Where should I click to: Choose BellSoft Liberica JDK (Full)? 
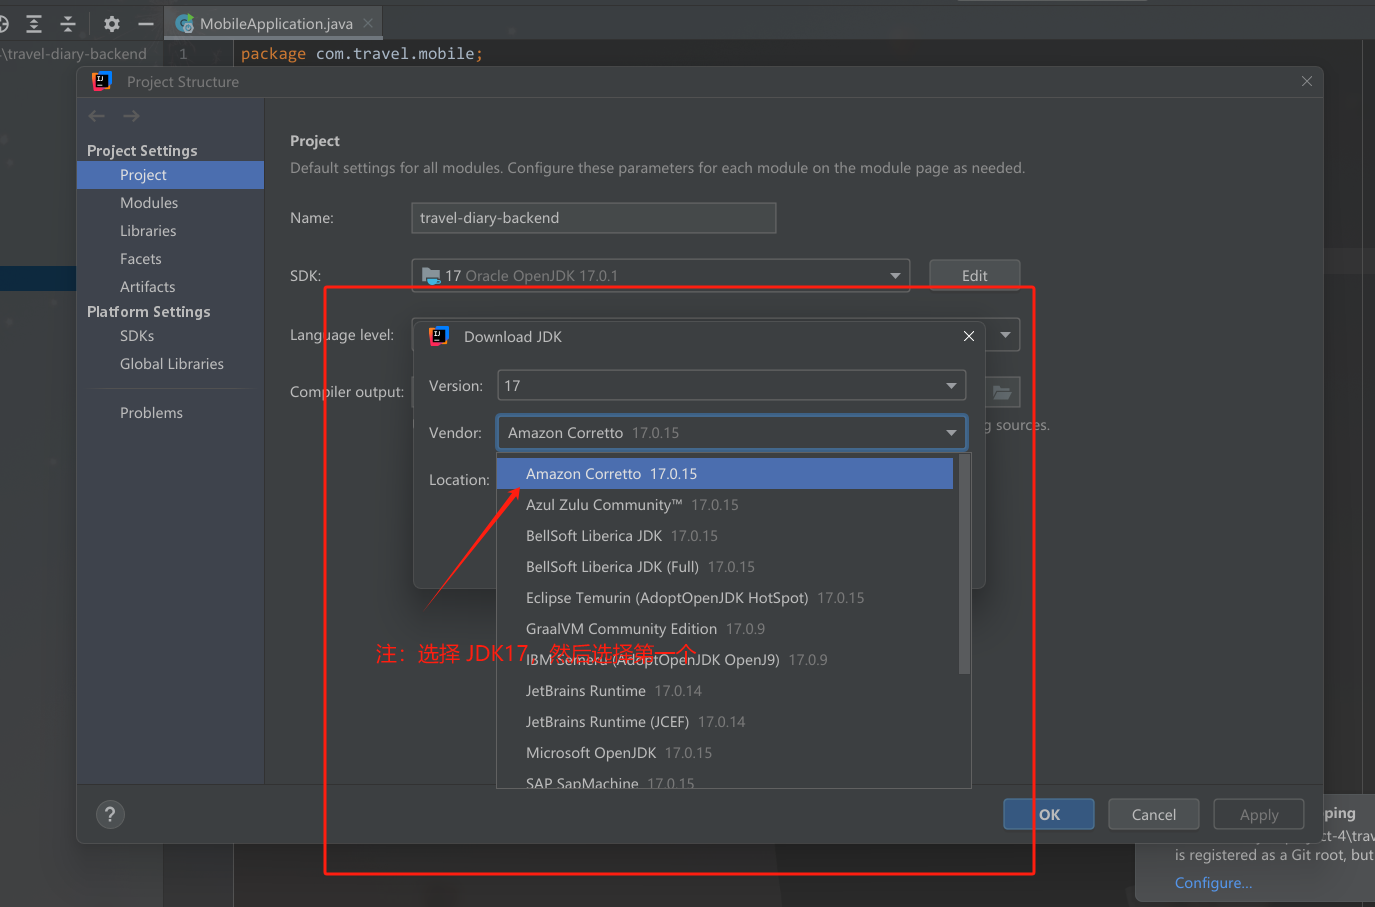tap(725, 567)
